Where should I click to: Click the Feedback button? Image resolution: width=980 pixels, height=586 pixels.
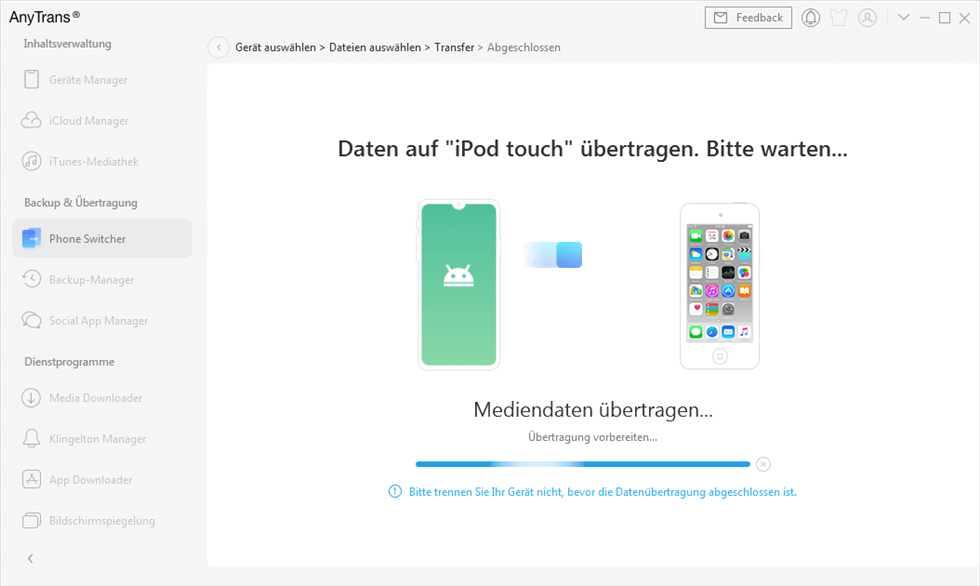748,18
